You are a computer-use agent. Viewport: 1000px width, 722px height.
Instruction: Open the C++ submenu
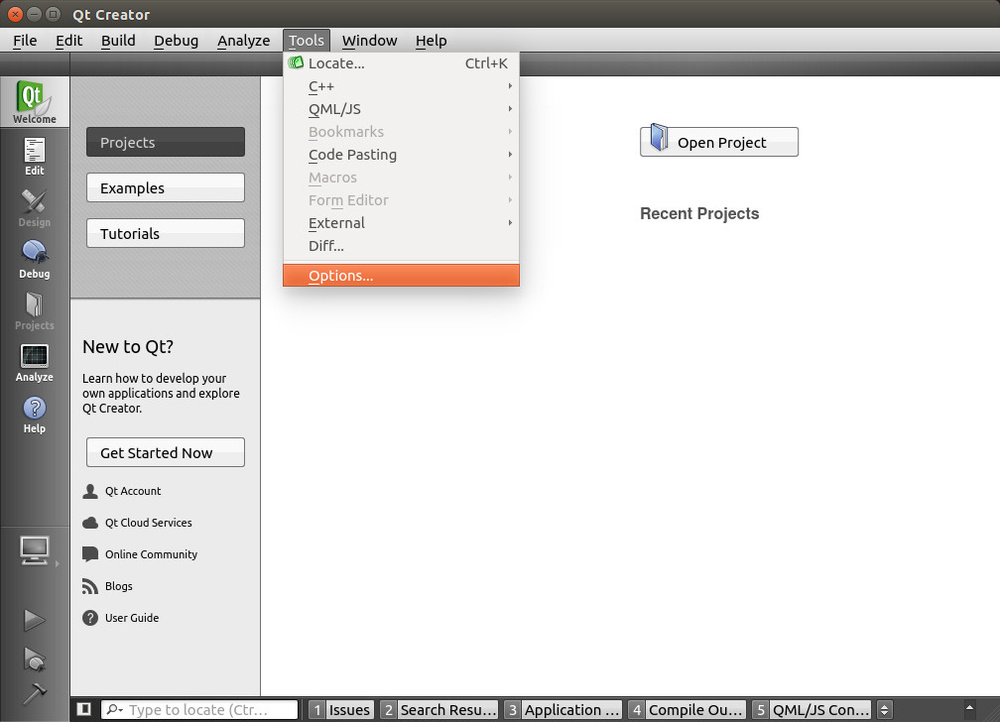pyautogui.click(x=401, y=86)
